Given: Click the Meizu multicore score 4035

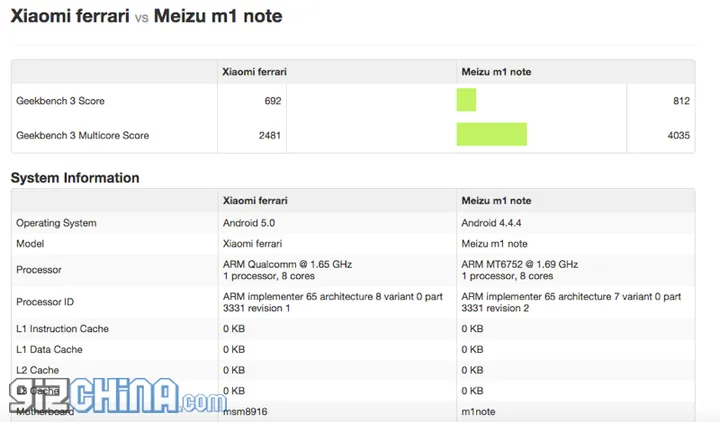Looking at the screenshot, I should 677,135.
